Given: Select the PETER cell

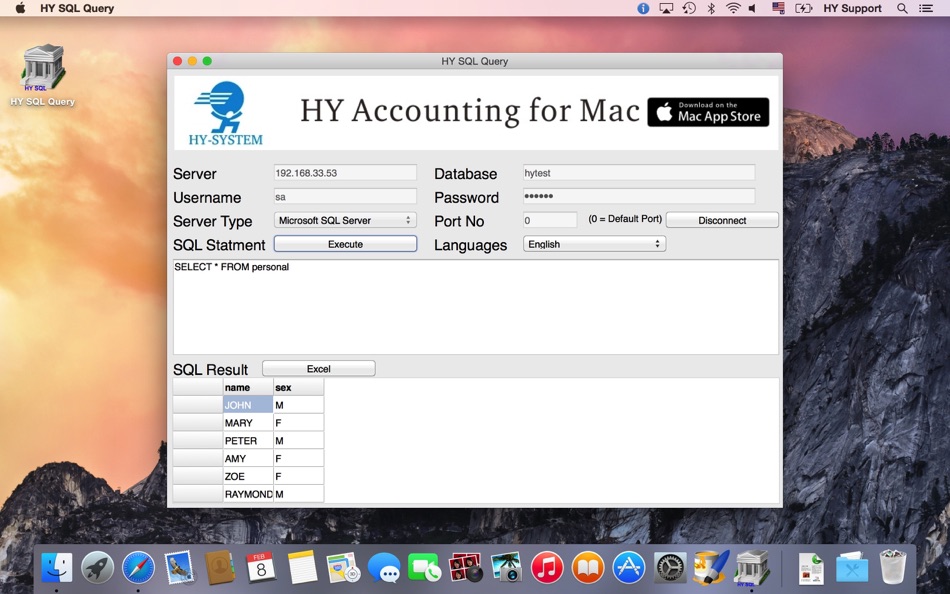Looking at the screenshot, I should tap(248, 441).
